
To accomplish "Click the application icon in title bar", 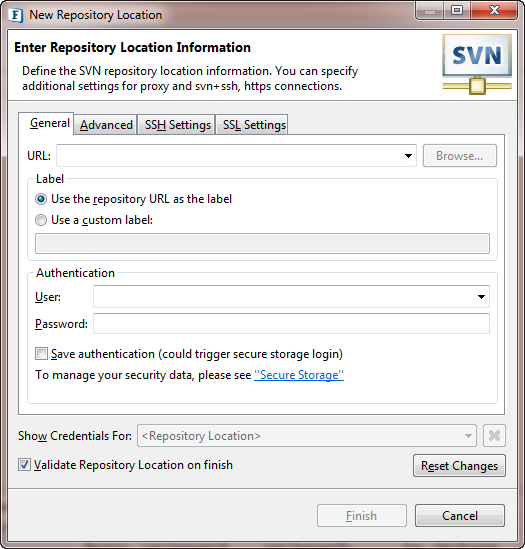I will 15,15.
